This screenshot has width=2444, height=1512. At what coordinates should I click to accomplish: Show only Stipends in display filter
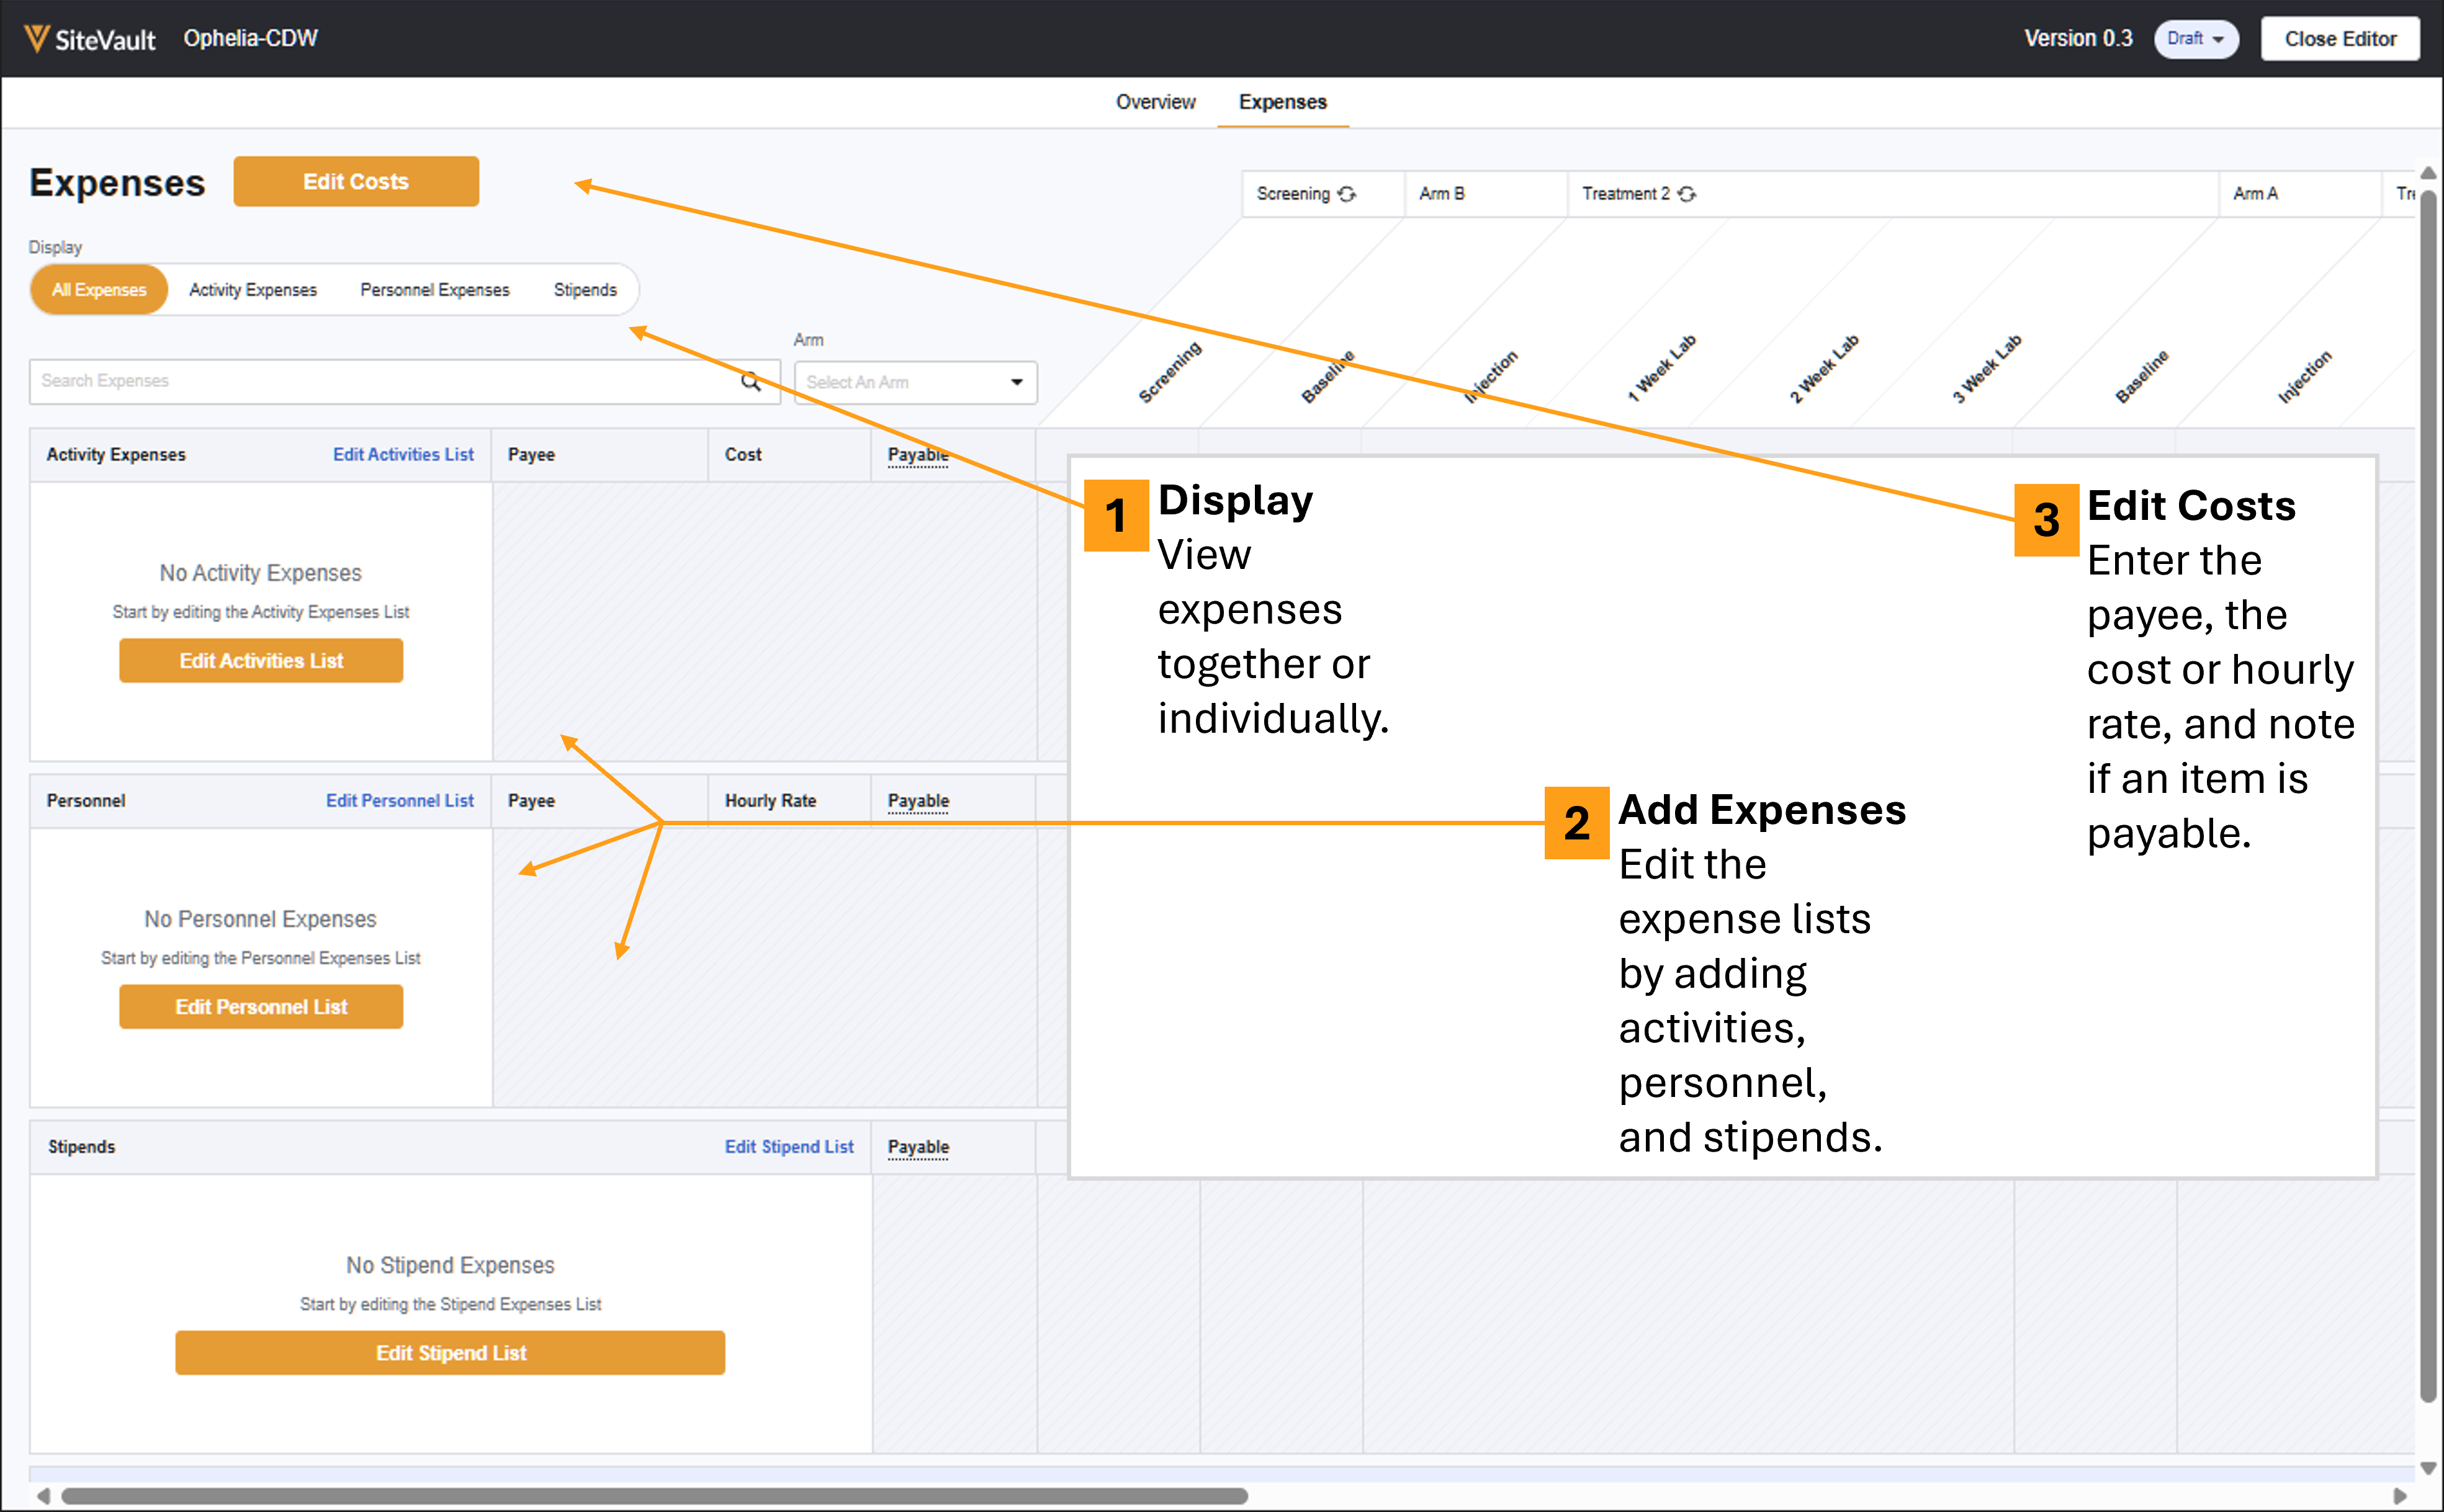(x=585, y=290)
